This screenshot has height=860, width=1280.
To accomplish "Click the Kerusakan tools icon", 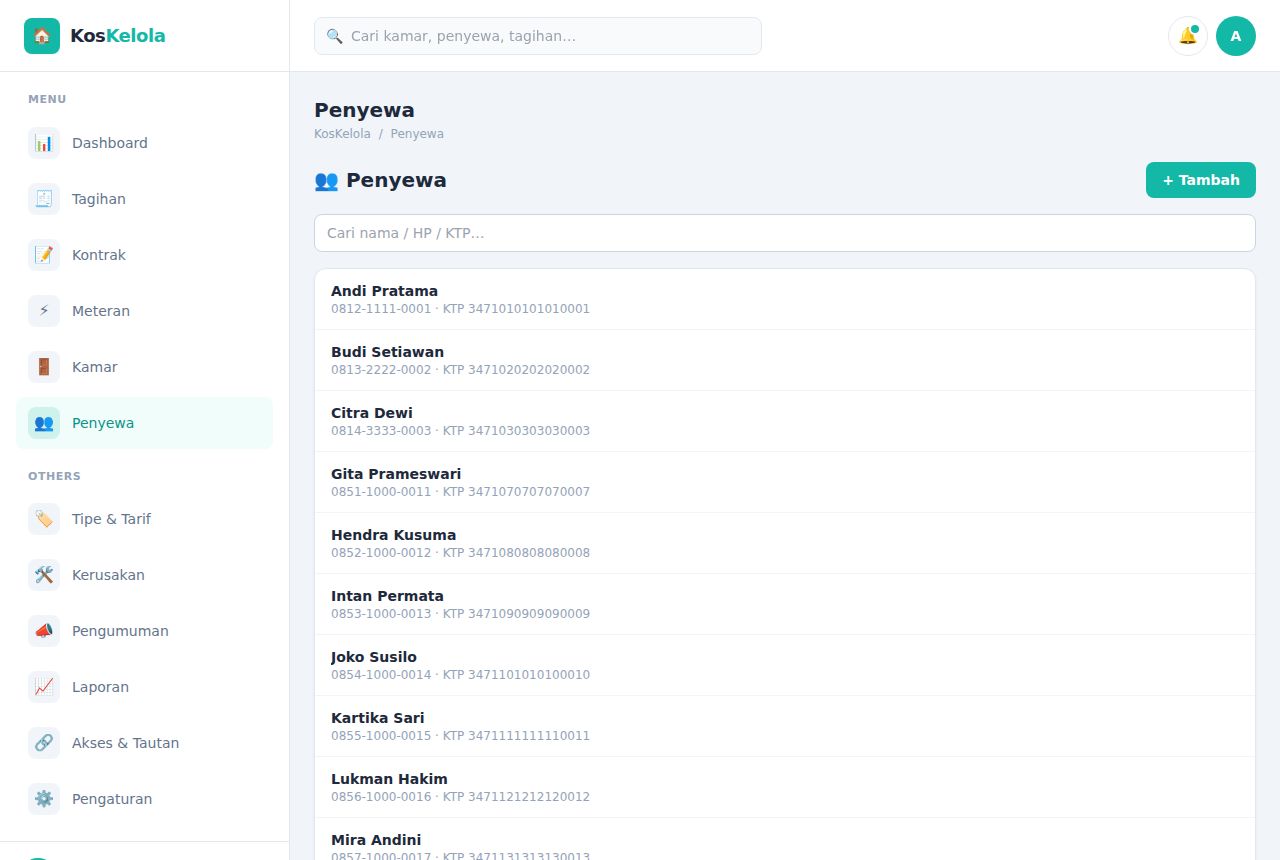I will pyautogui.click(x=44, y=575).
